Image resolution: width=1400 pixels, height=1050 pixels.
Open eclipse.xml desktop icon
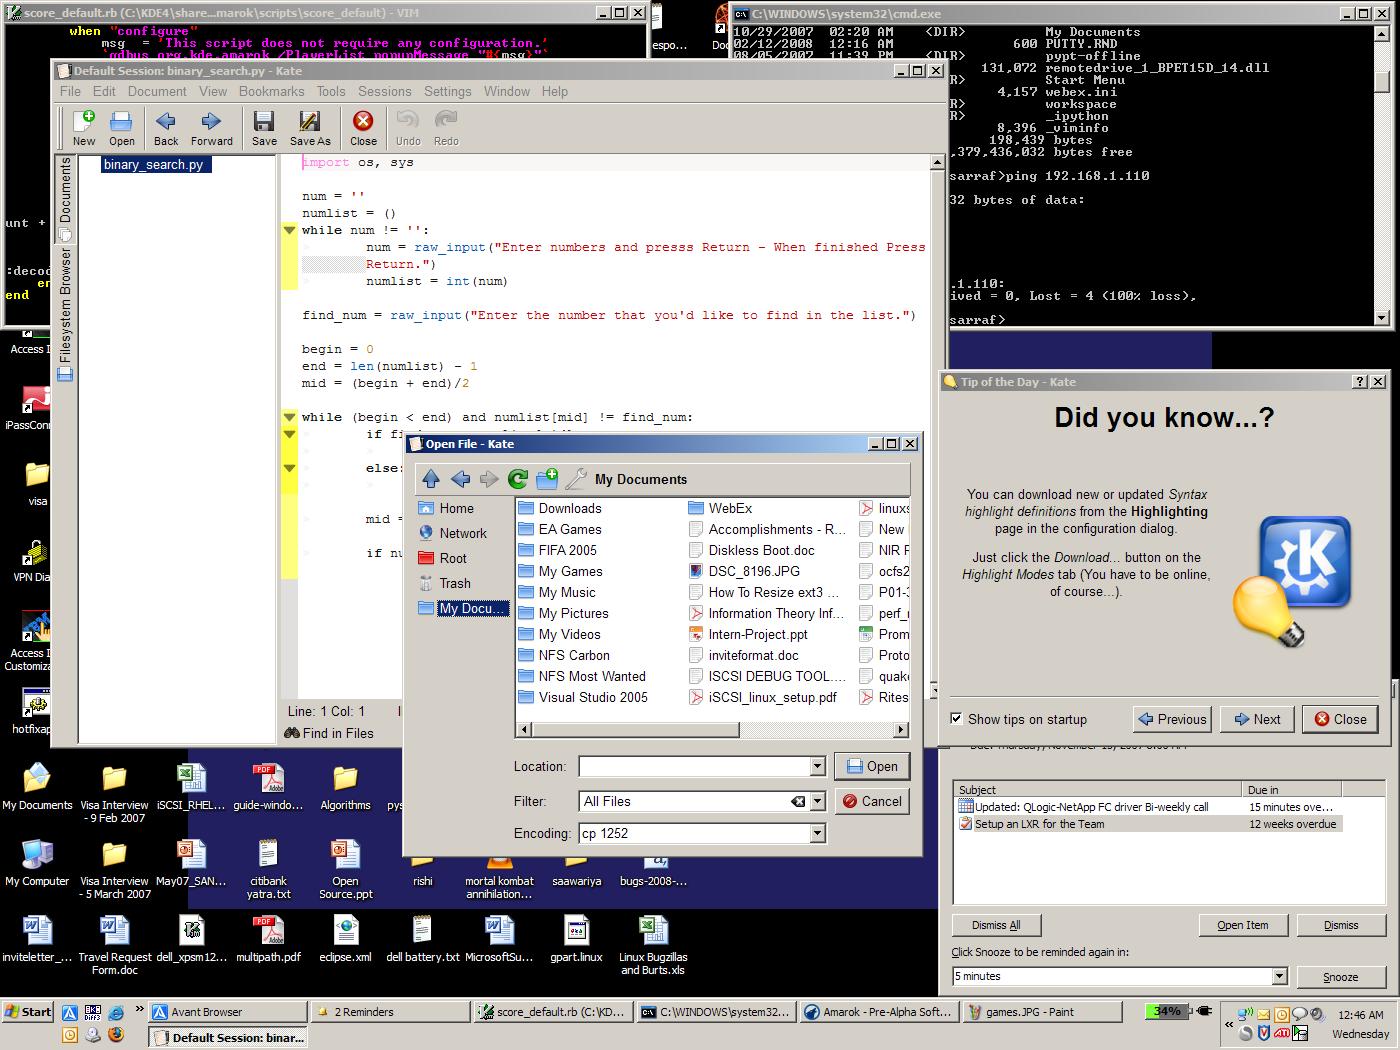[345, 938]
